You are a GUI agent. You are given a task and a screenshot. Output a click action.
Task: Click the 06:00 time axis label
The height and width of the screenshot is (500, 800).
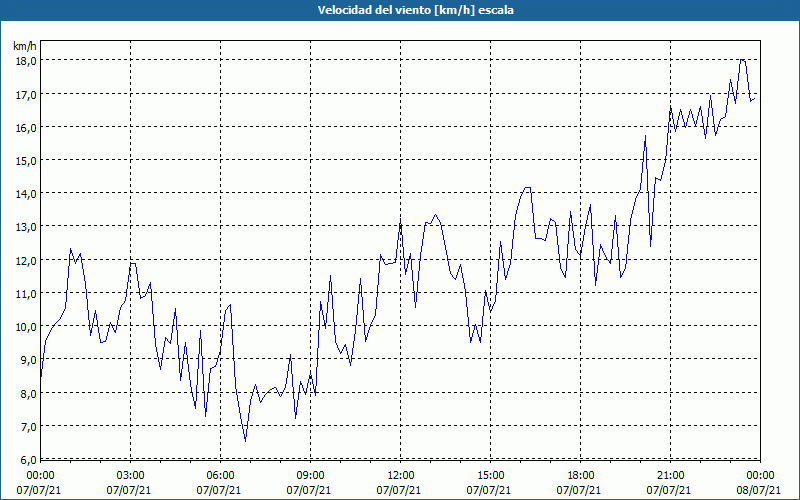click(221, 476)
